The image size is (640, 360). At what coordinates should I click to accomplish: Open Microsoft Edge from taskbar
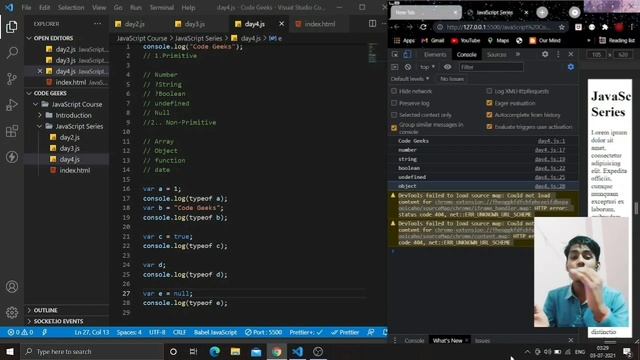pyautogui.click(x=215, y=351)
